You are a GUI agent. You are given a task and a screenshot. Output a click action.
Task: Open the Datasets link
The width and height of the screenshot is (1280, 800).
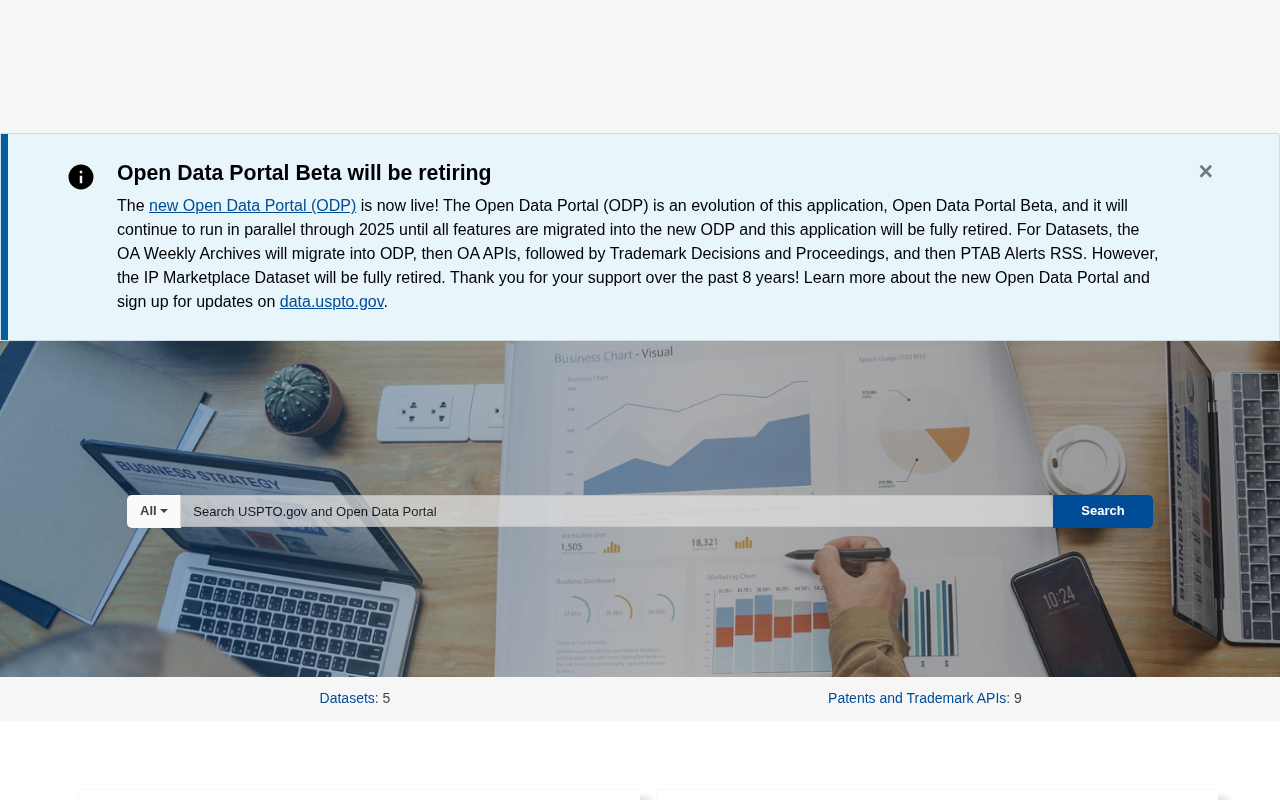click(347, 698)
